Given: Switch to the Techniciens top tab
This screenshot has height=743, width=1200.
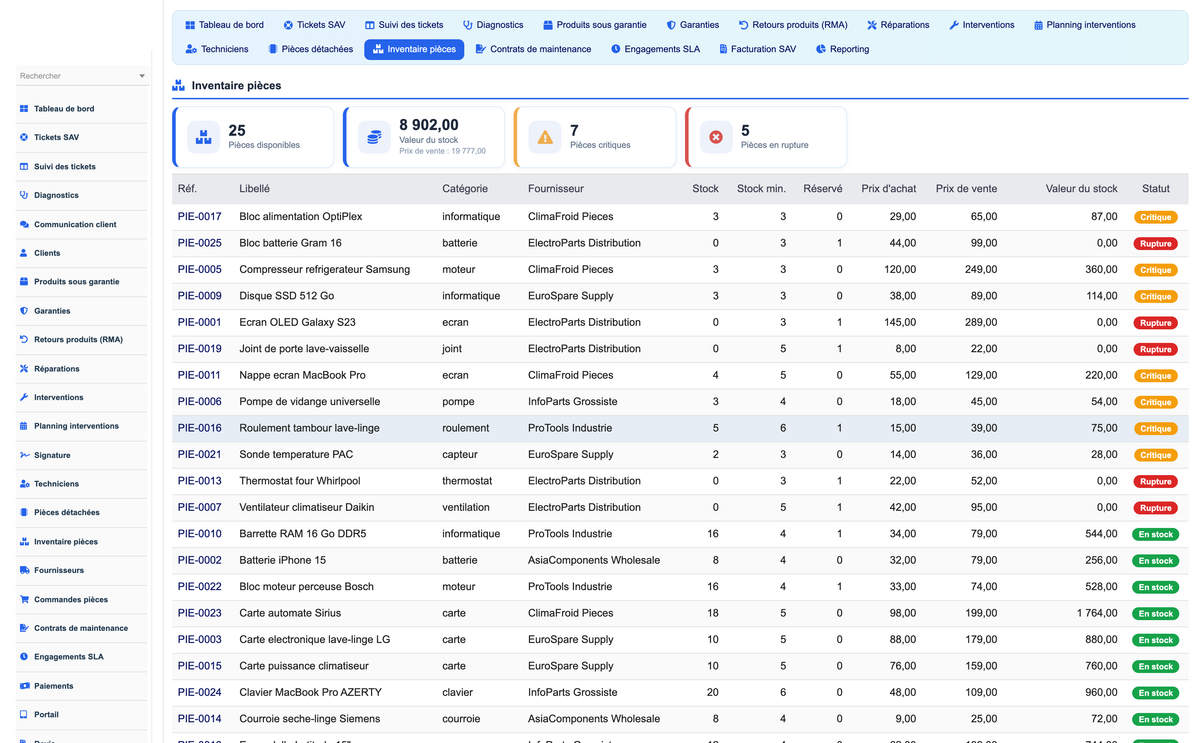Looking at the screenshot, I should click(x=217, y=49).
